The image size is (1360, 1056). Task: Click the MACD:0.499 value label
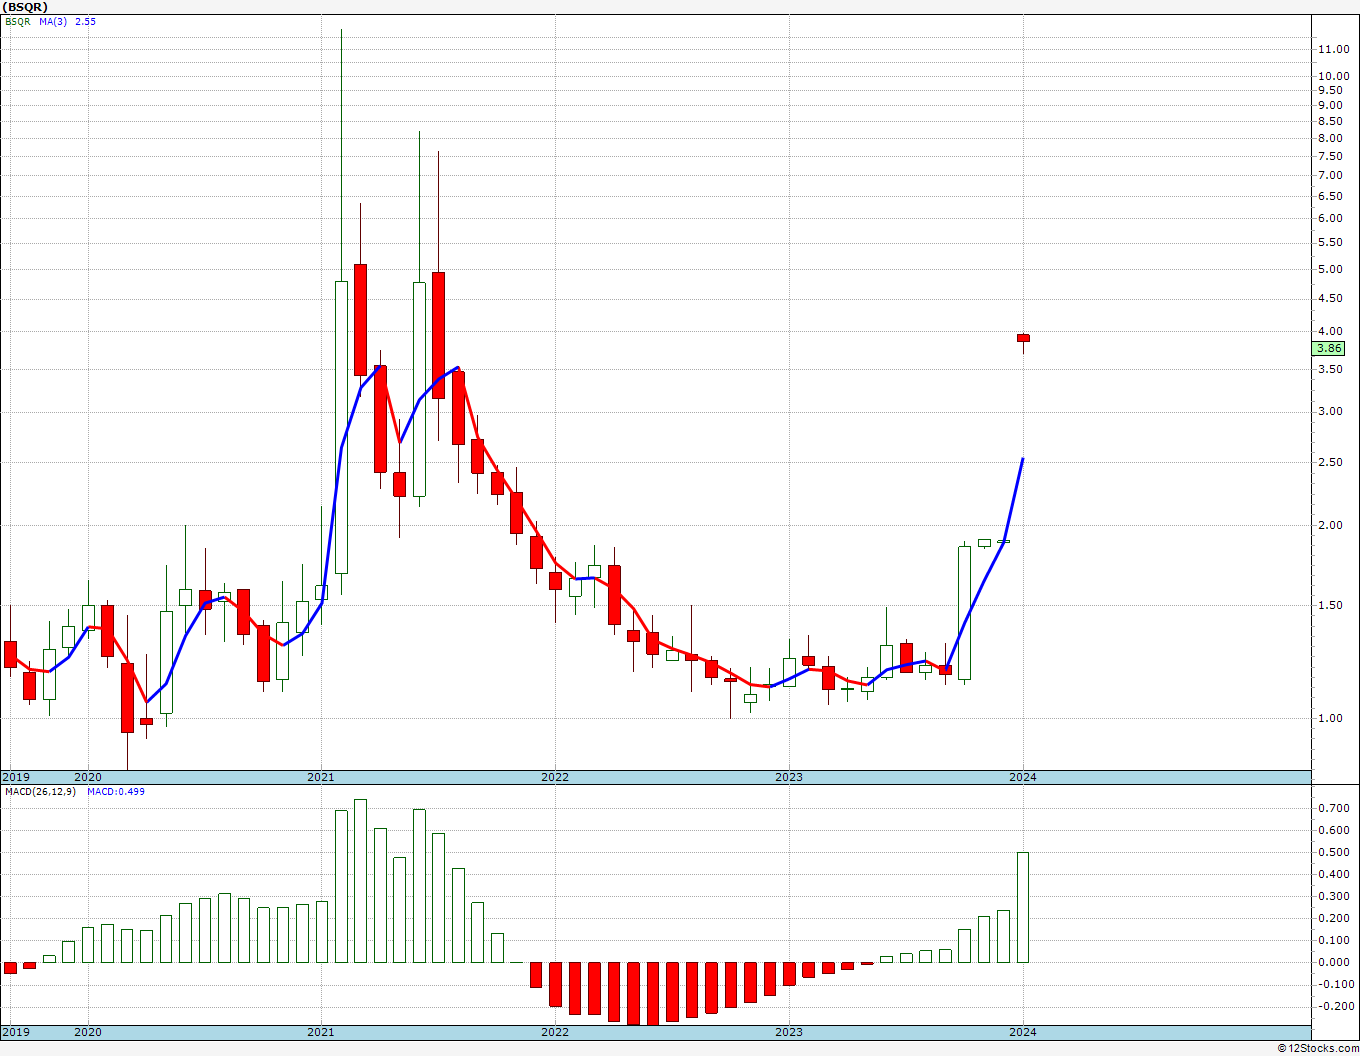pyautogui.click(x=116, y=792)
